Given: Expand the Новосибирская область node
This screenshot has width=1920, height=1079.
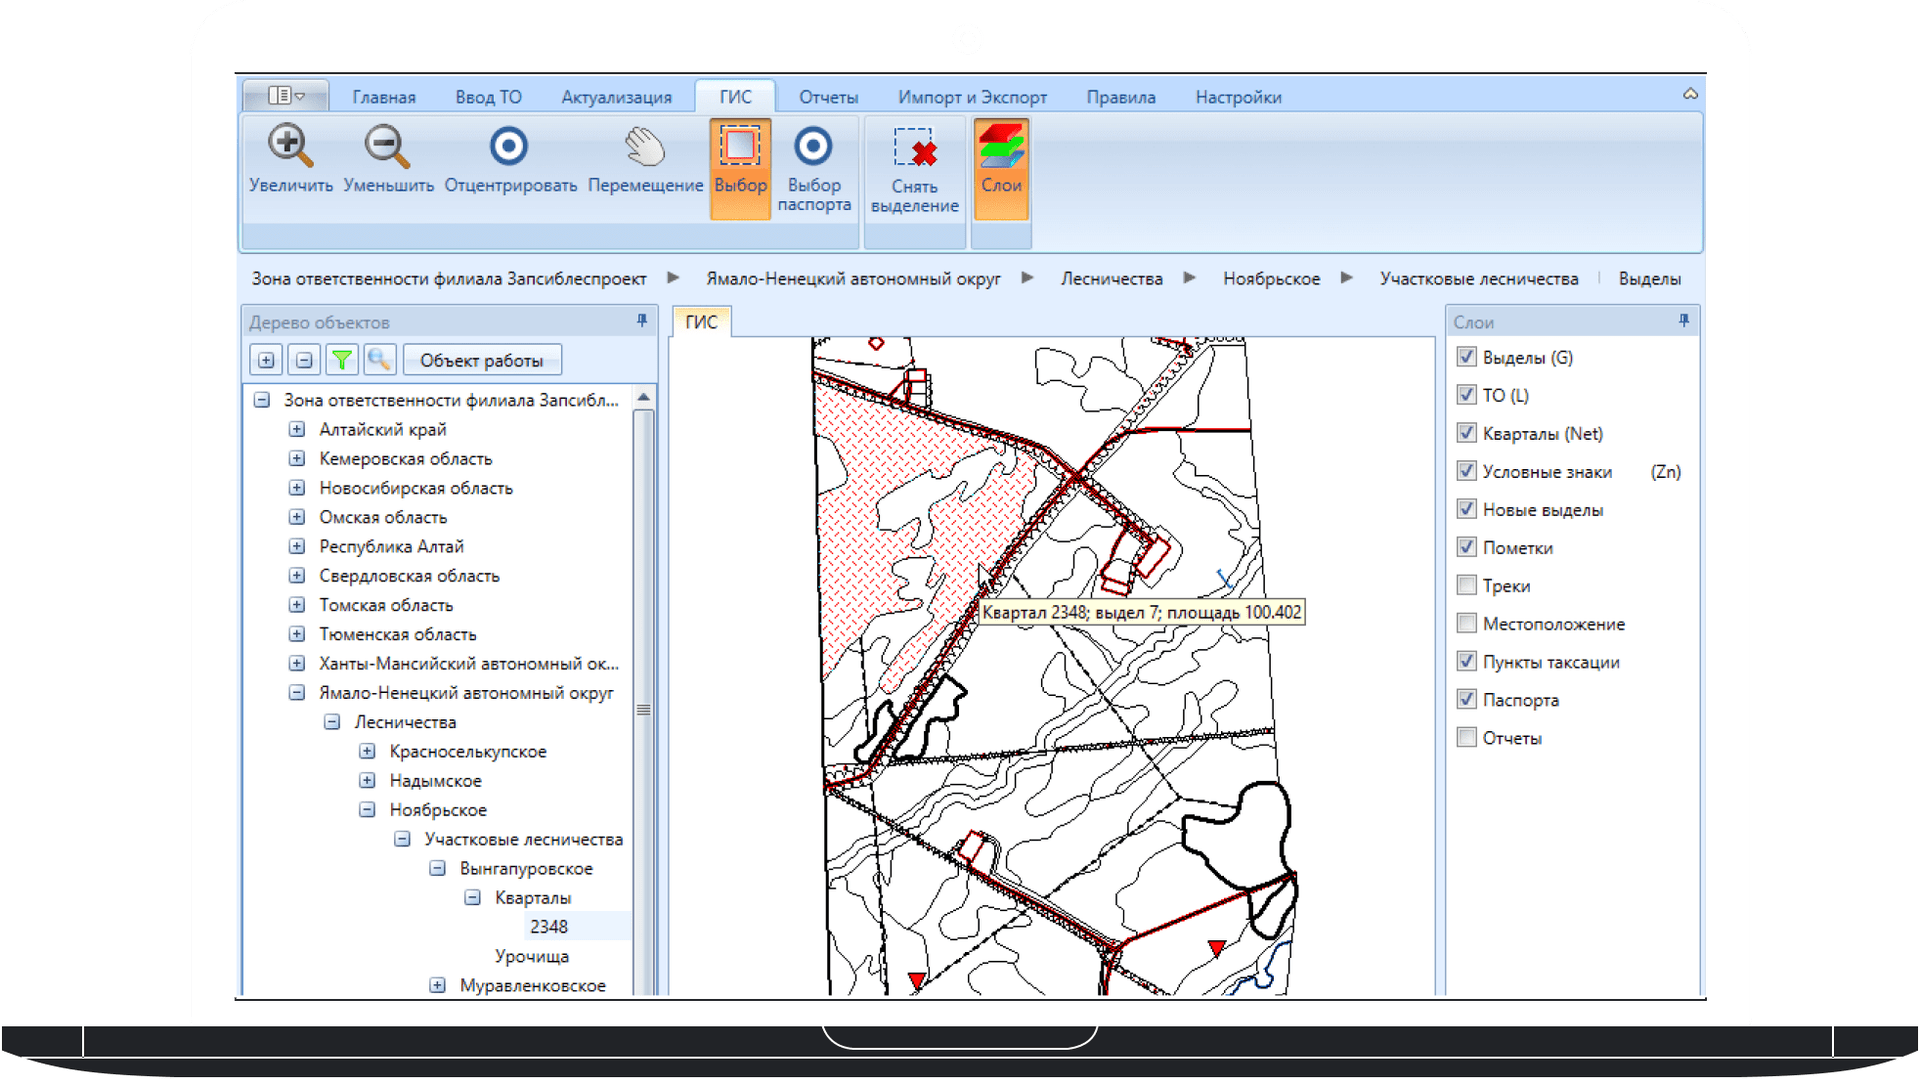Looking at the screenshot, I should 297,487.
